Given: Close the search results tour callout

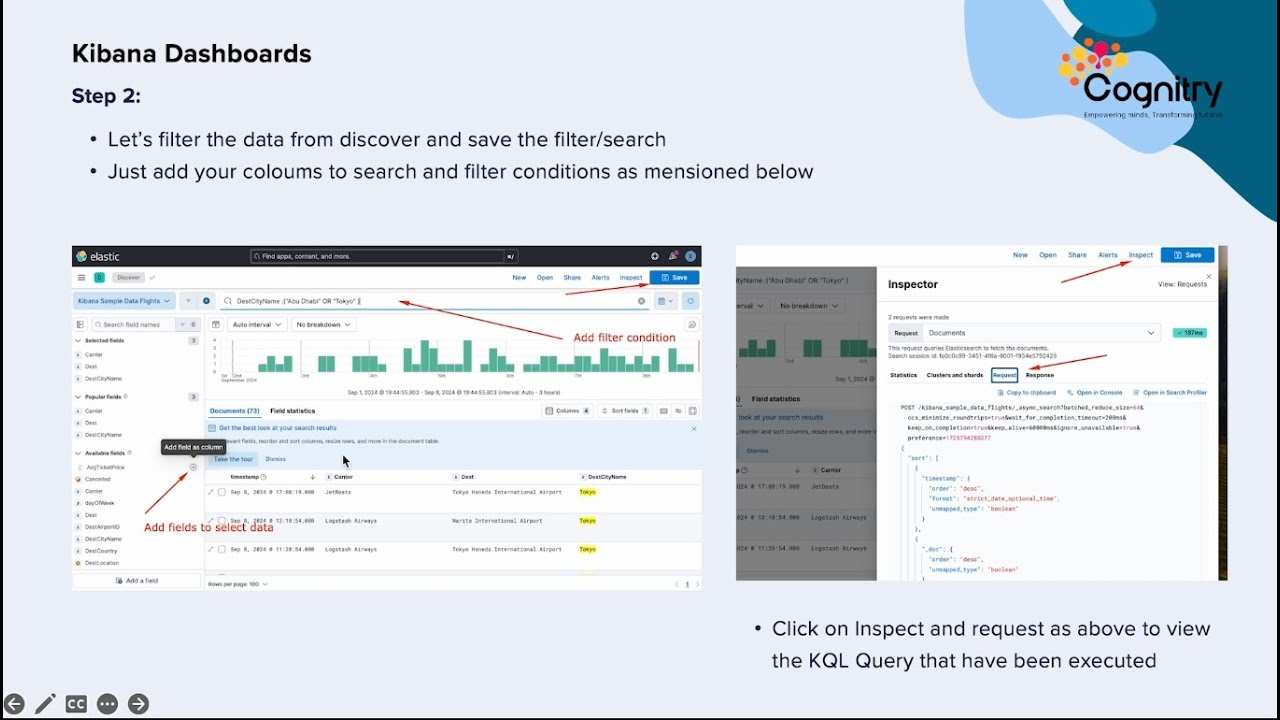Looking at the screenshot, I should (694, 428).
